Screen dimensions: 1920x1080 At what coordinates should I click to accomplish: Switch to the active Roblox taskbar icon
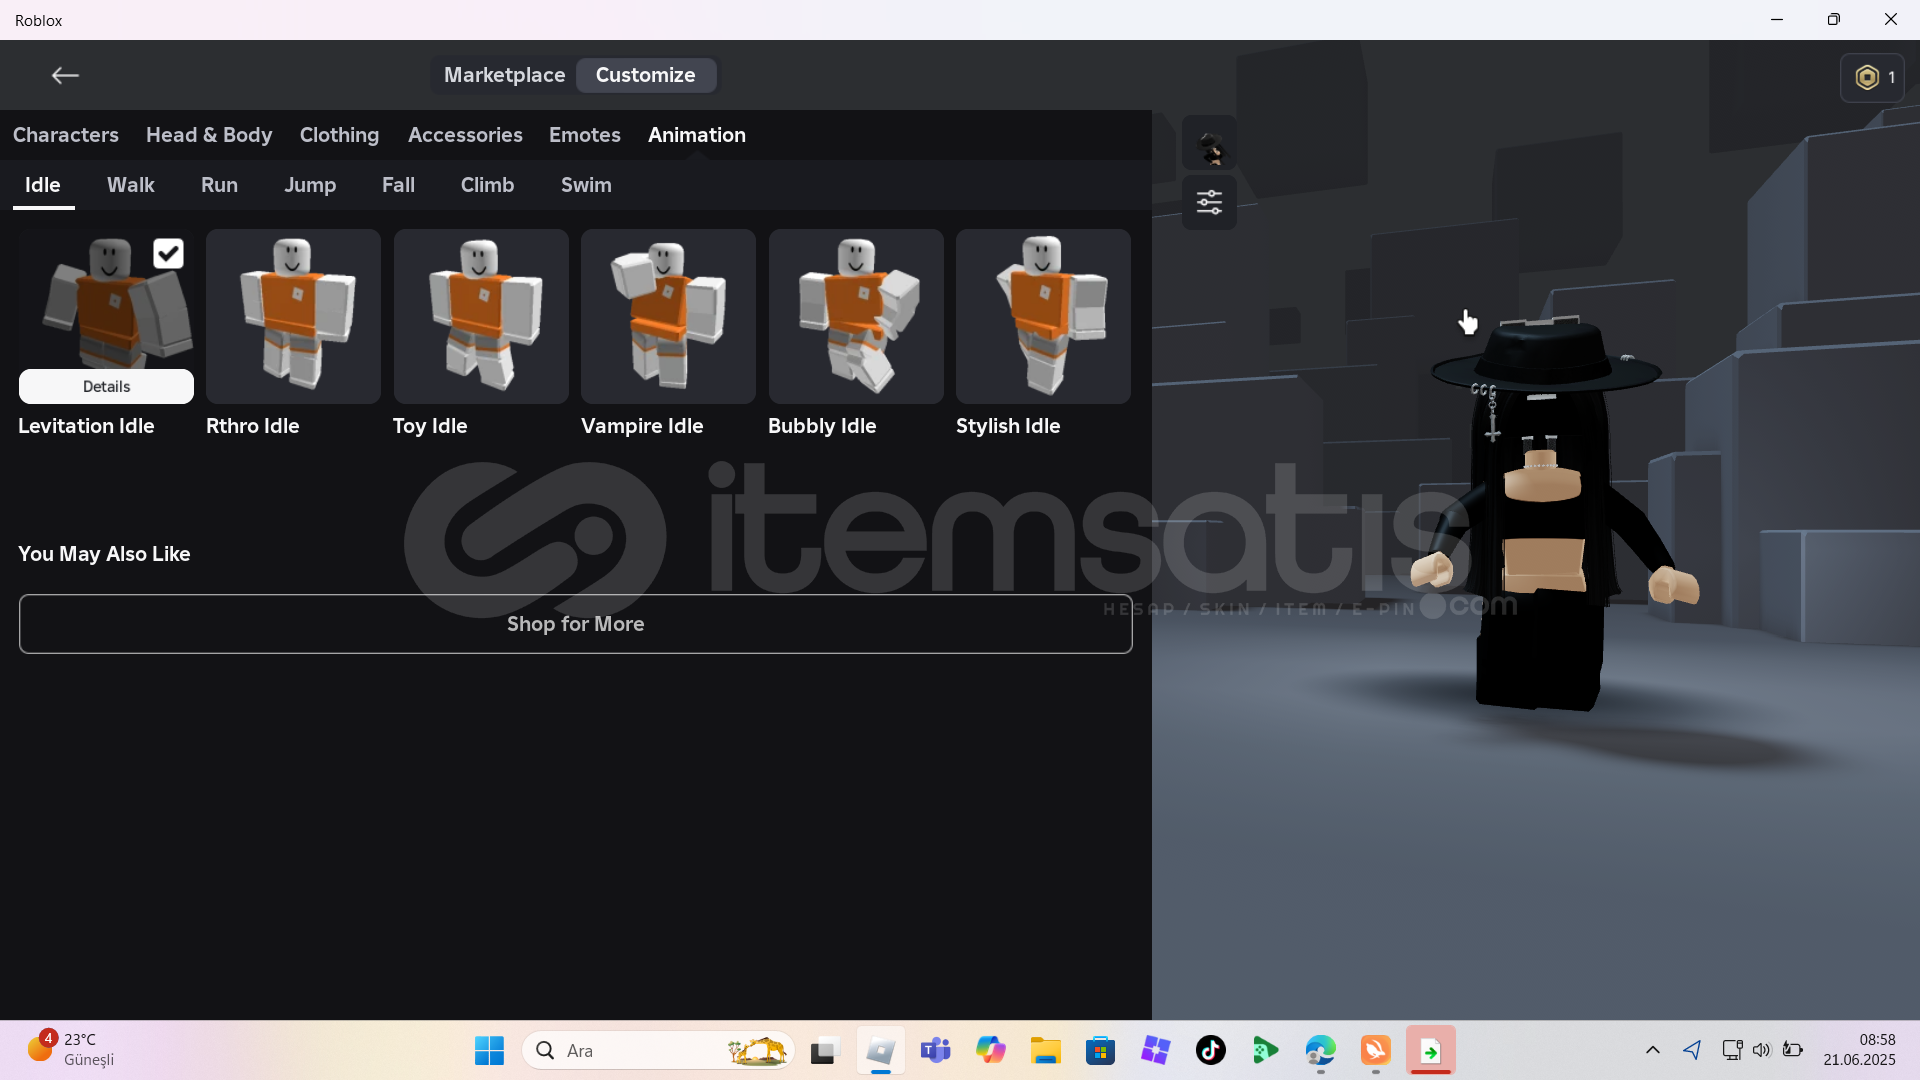tap(881, 1050)
